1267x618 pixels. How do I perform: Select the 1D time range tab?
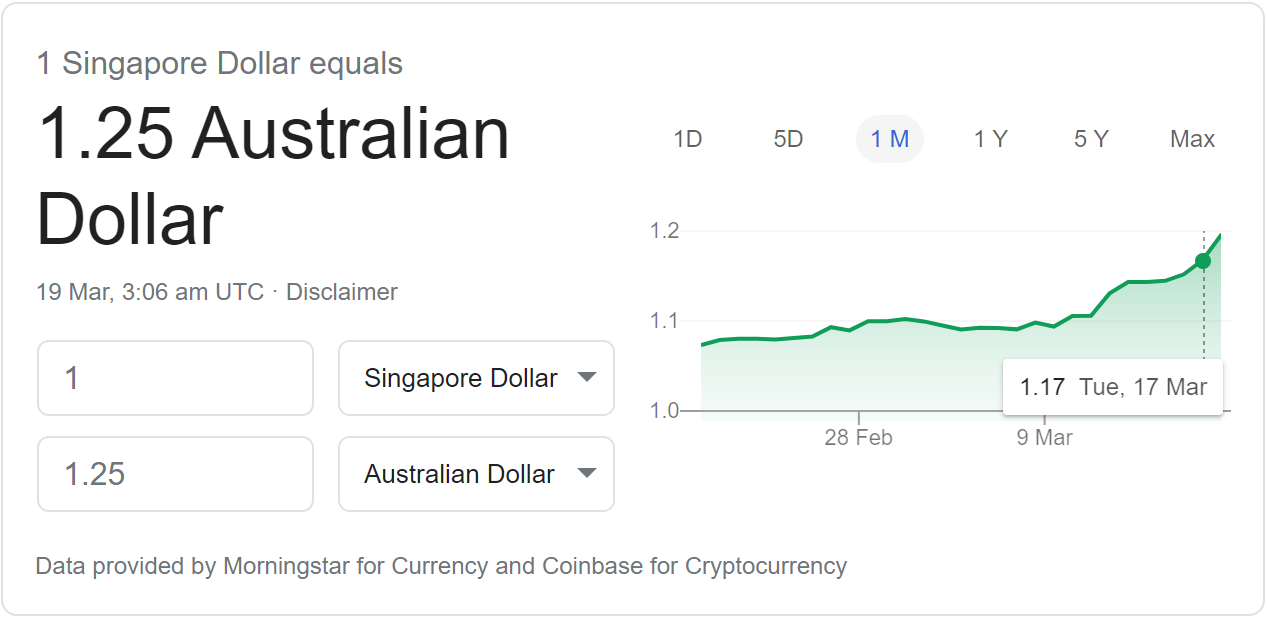pyautogui.click(x=688, y=139)
